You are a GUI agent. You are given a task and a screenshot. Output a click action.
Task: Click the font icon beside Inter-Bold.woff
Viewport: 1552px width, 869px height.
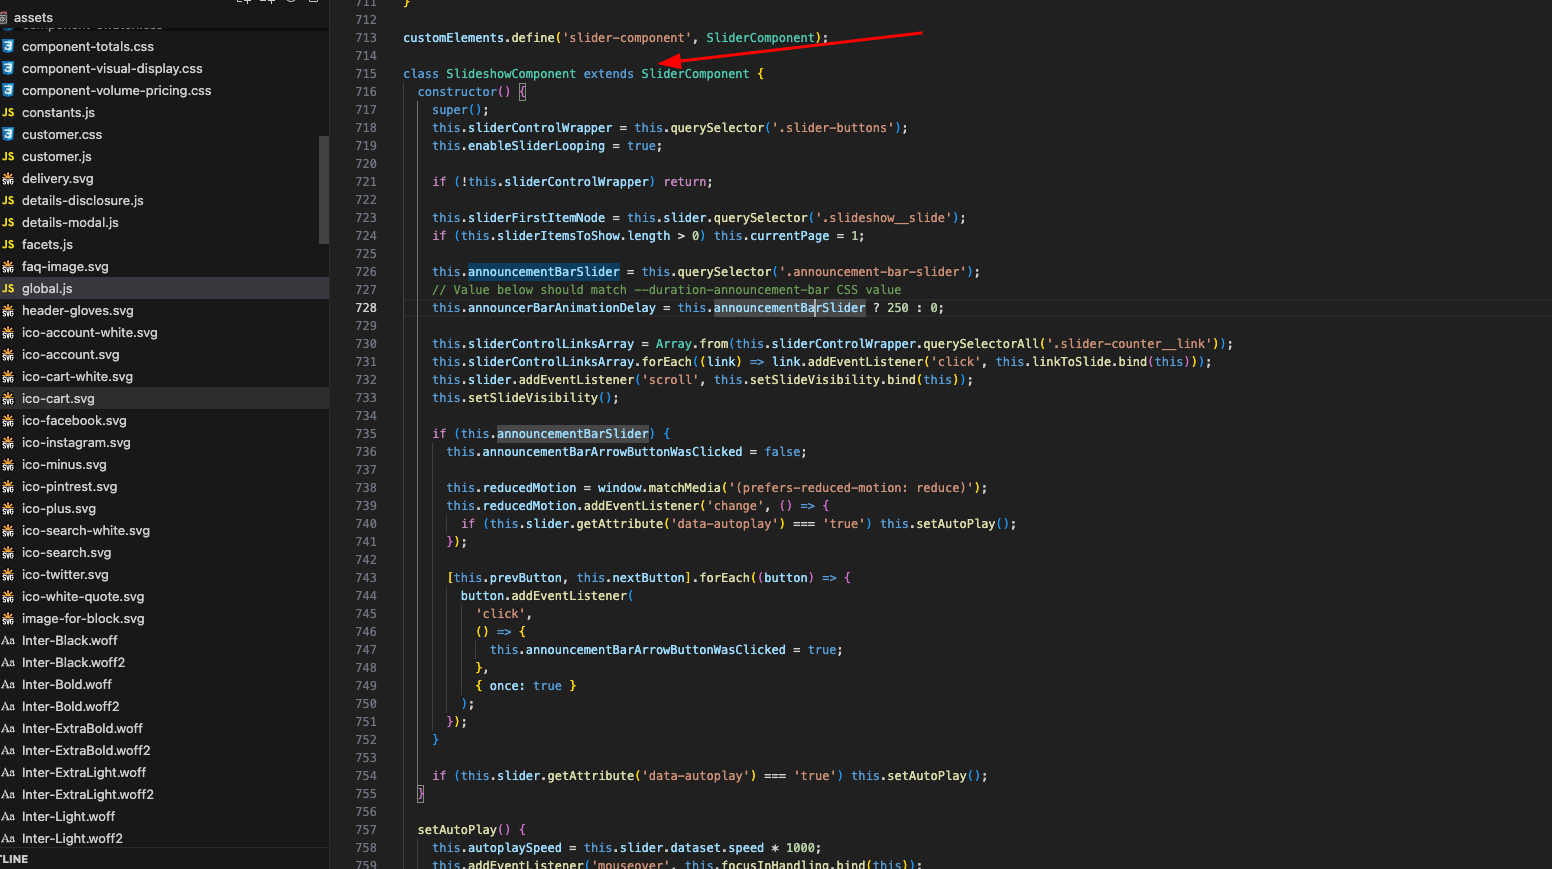(x=8, y=685)
